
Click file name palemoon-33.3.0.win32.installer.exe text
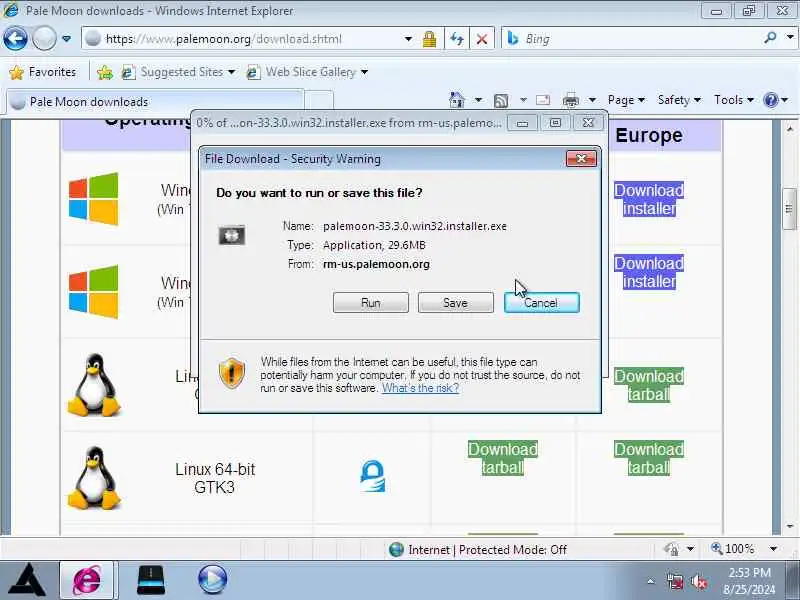point(415,226)
